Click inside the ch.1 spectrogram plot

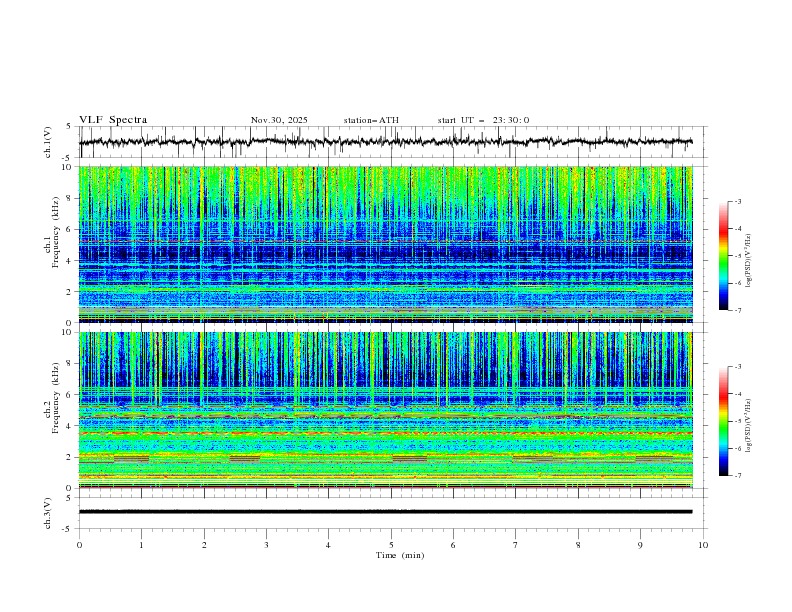click(x=390, y=245)
